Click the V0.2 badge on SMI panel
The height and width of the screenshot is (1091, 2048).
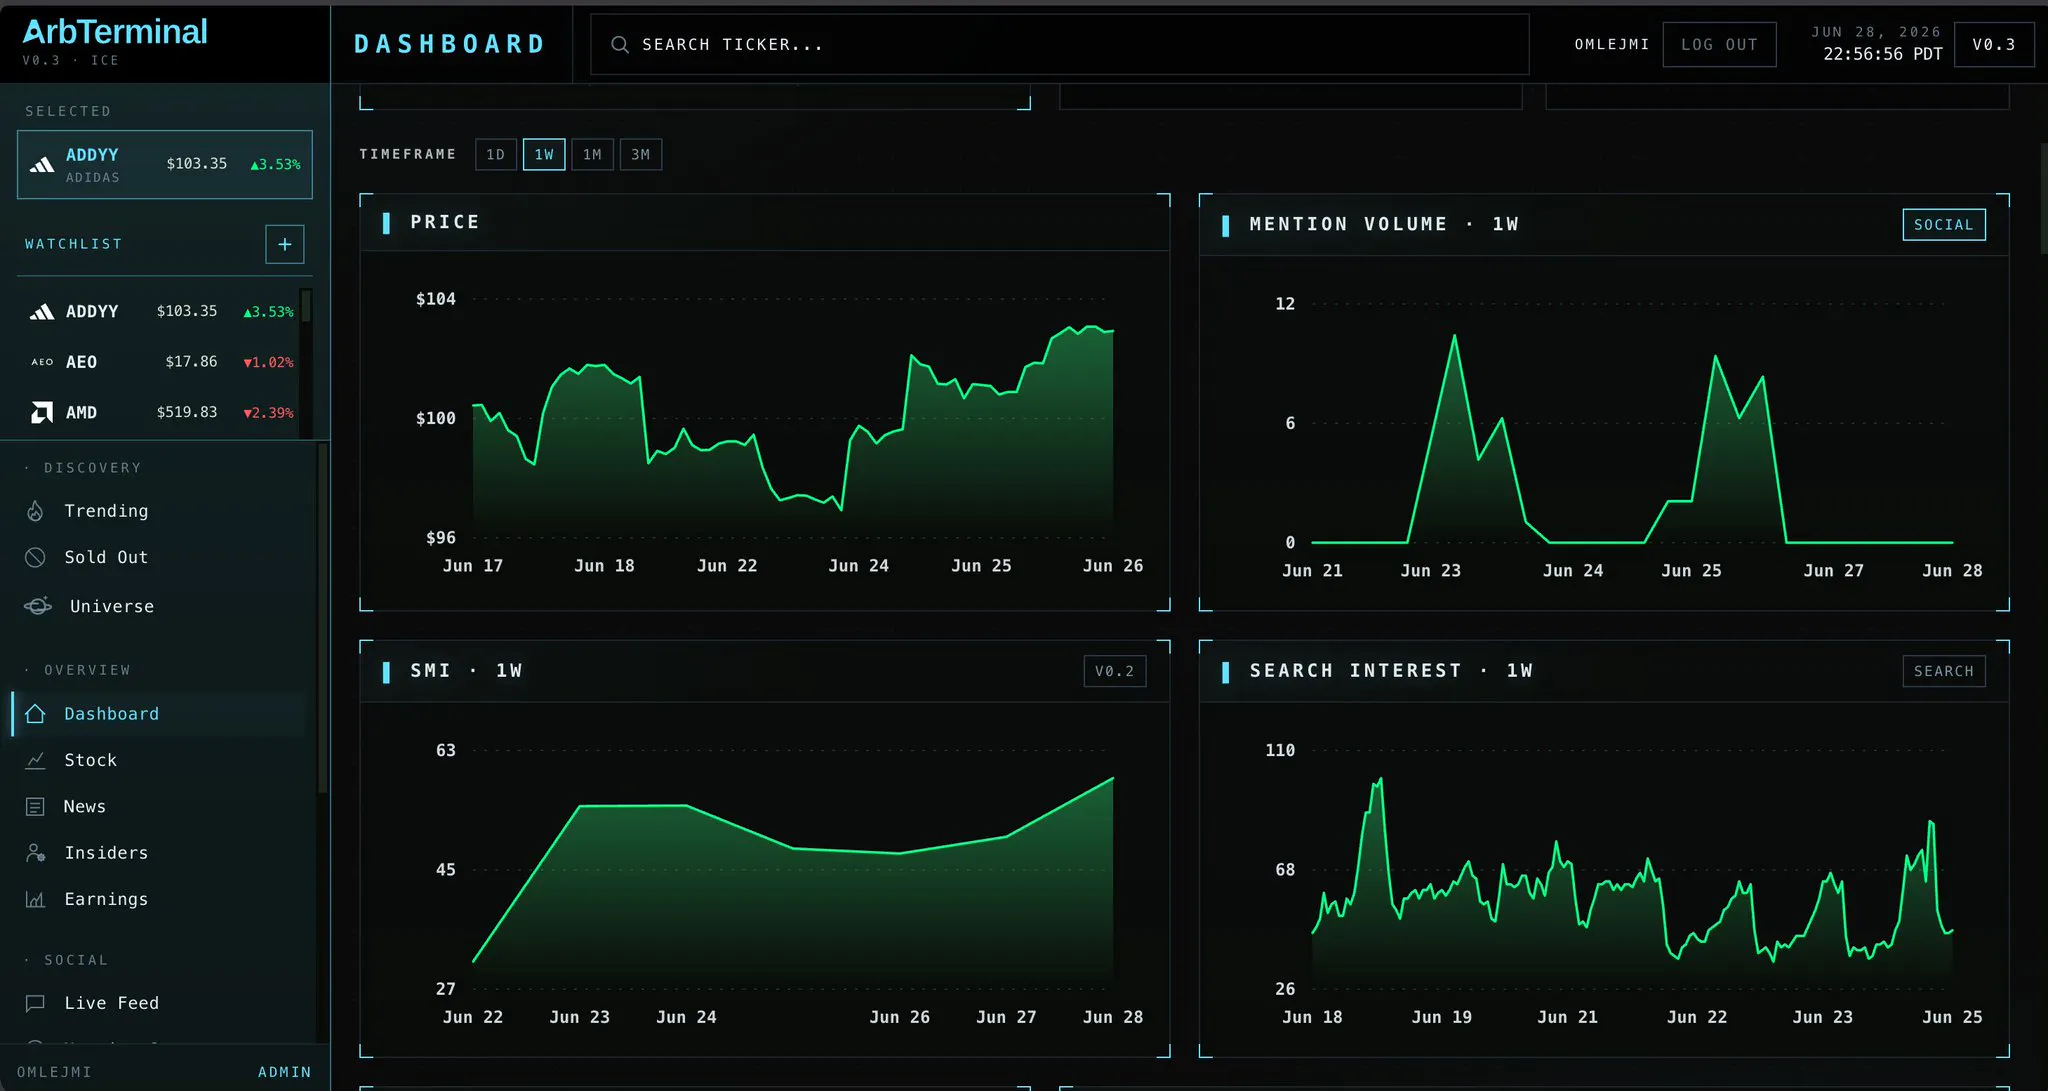(x=1114, y=671)
